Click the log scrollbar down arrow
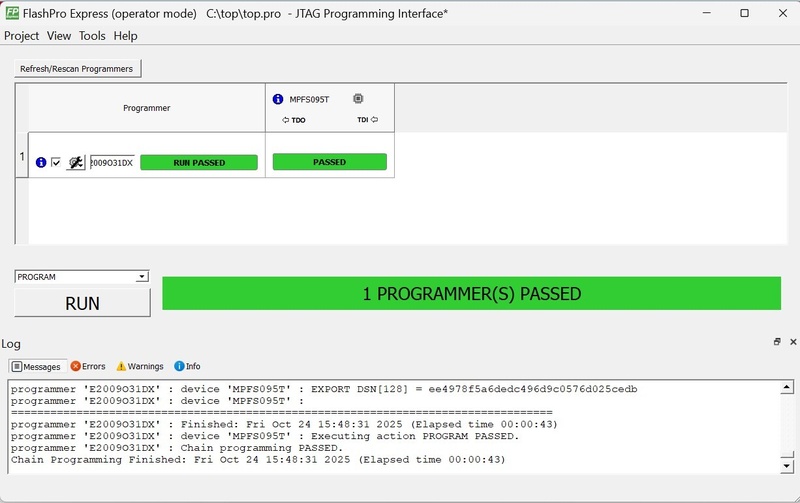Viewport: 800px width, 503px height. (x=787, y=465)
